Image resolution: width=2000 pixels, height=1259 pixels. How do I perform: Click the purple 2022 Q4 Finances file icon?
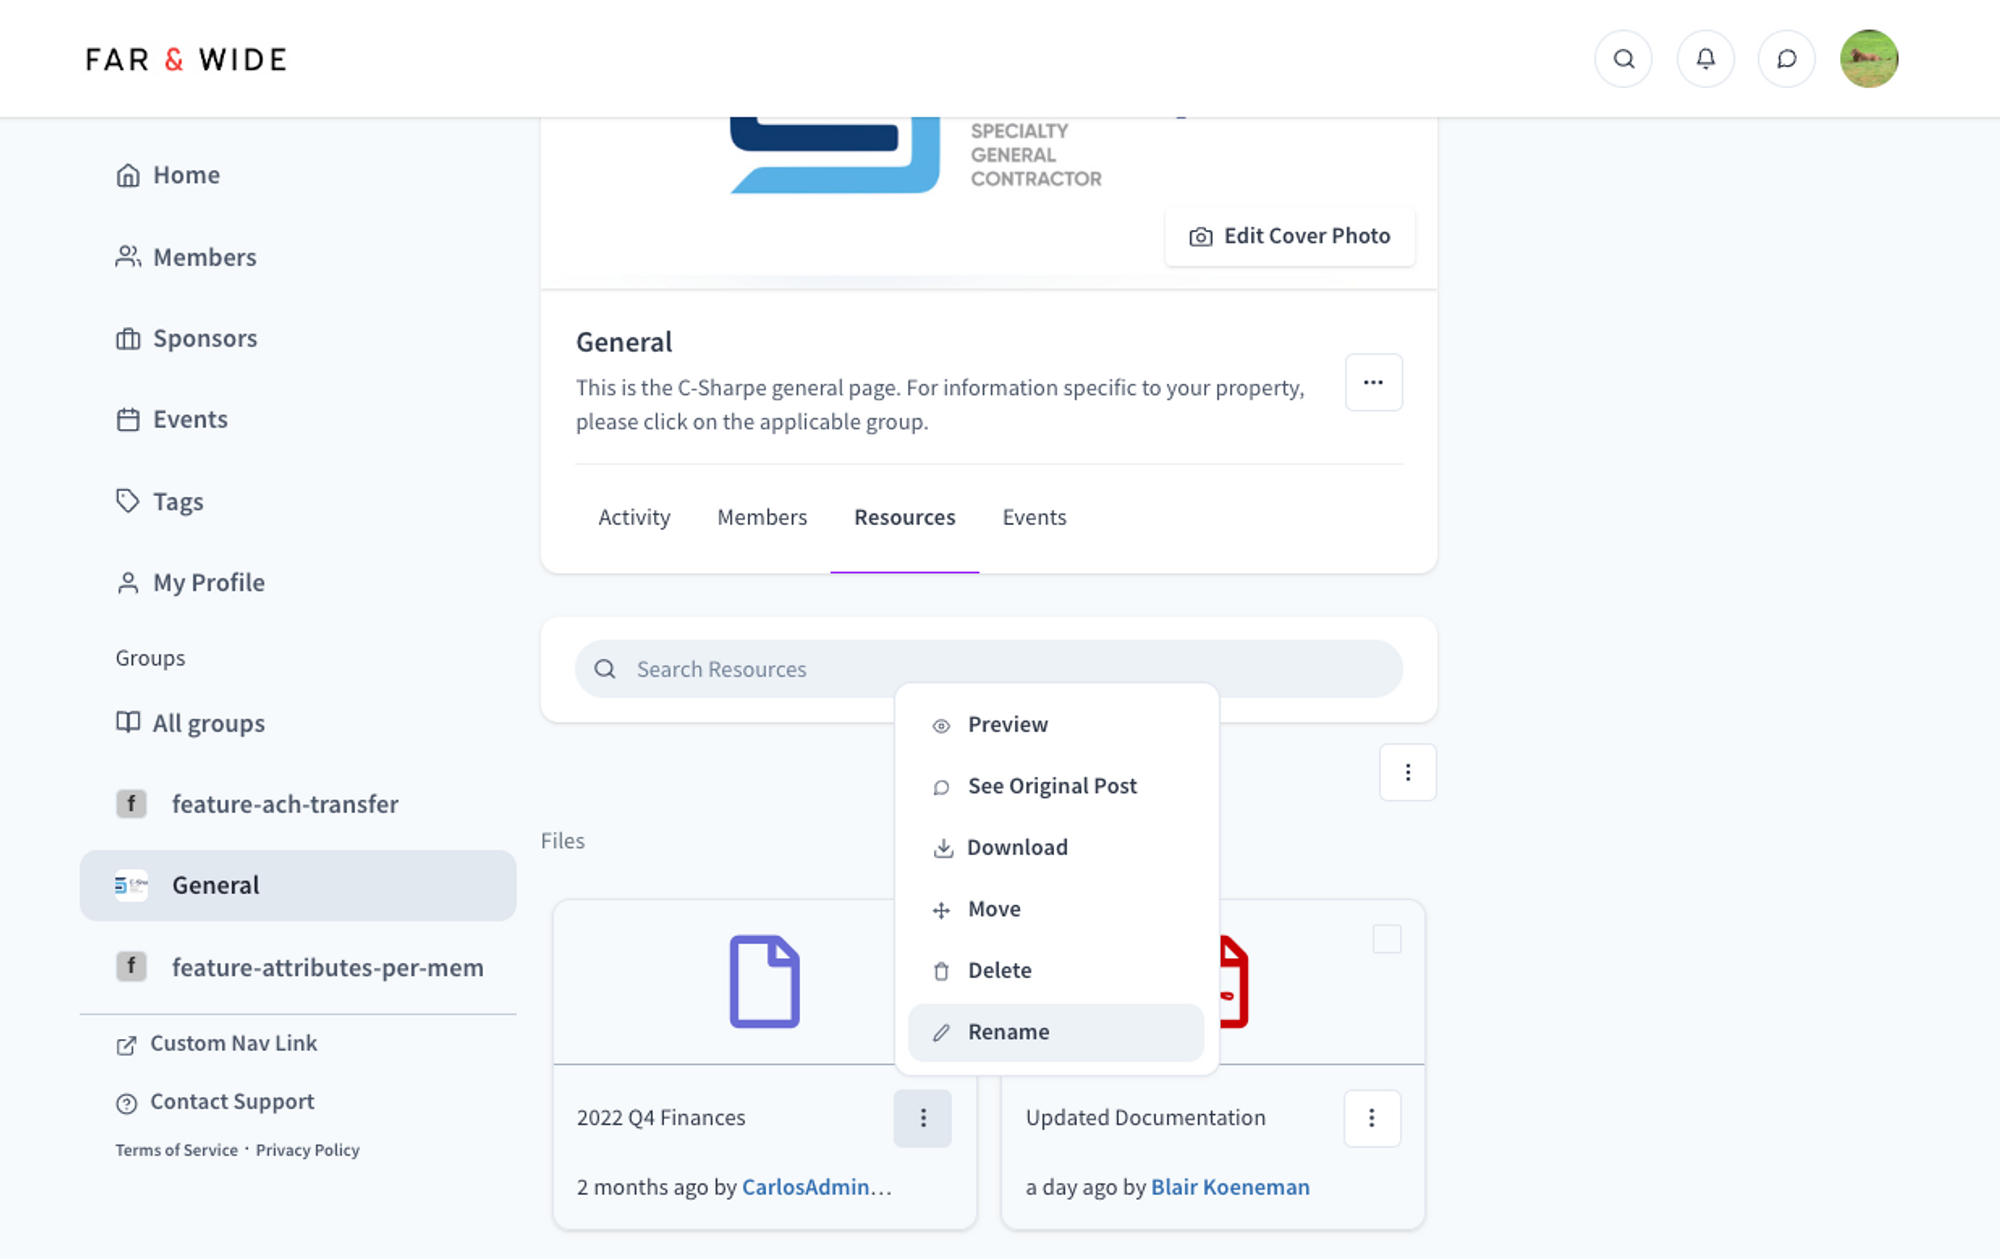764,981
